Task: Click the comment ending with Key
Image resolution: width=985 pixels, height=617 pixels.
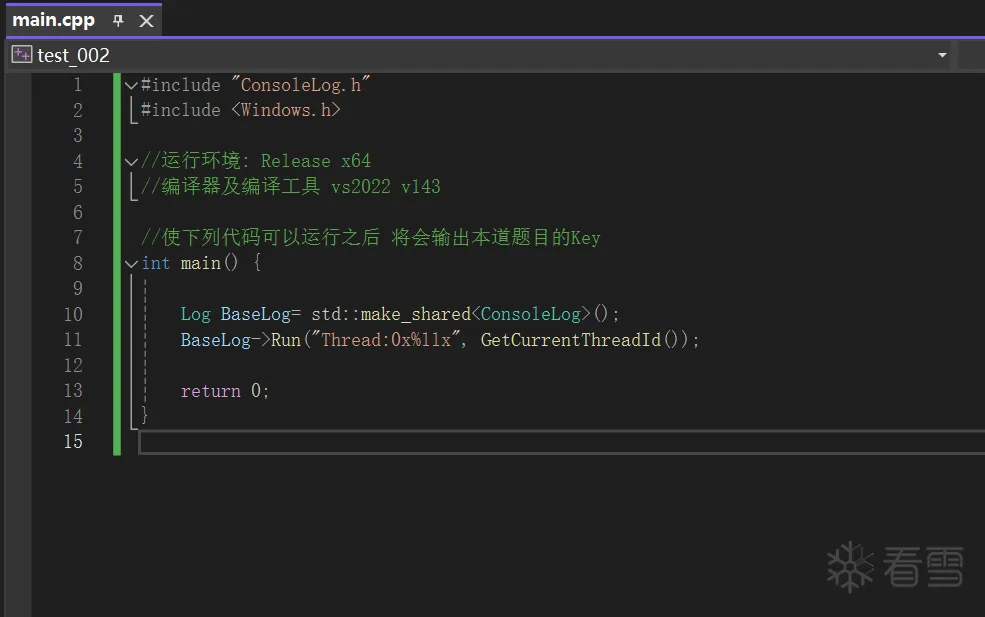Action: point(371,238)
